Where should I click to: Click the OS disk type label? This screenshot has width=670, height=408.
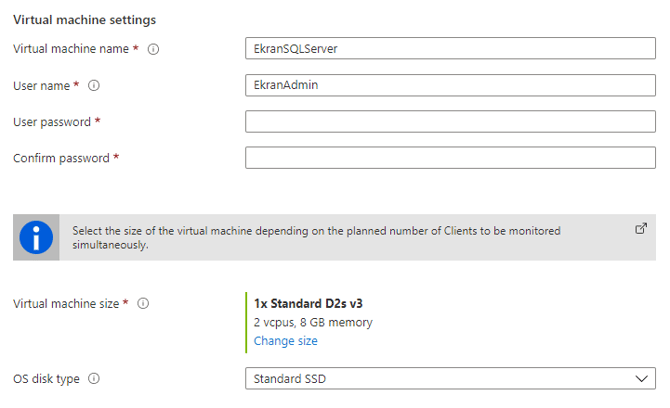46,379
